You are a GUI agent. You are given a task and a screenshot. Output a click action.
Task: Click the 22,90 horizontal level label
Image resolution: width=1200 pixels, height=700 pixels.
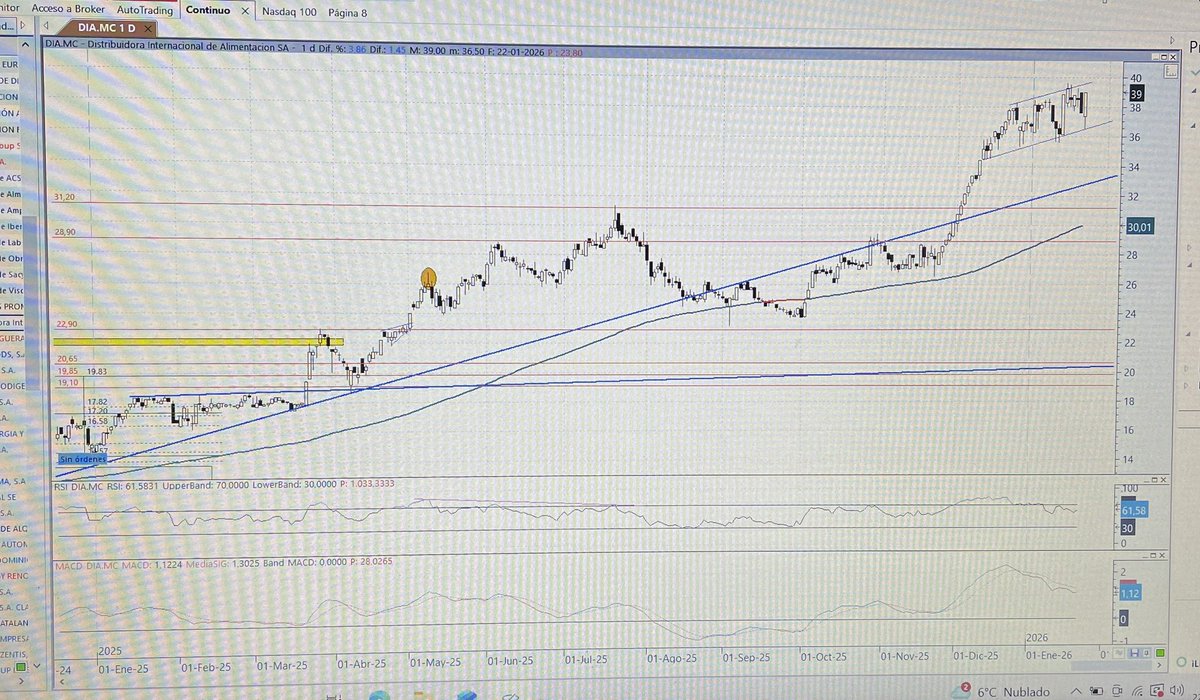click(67, 323)
